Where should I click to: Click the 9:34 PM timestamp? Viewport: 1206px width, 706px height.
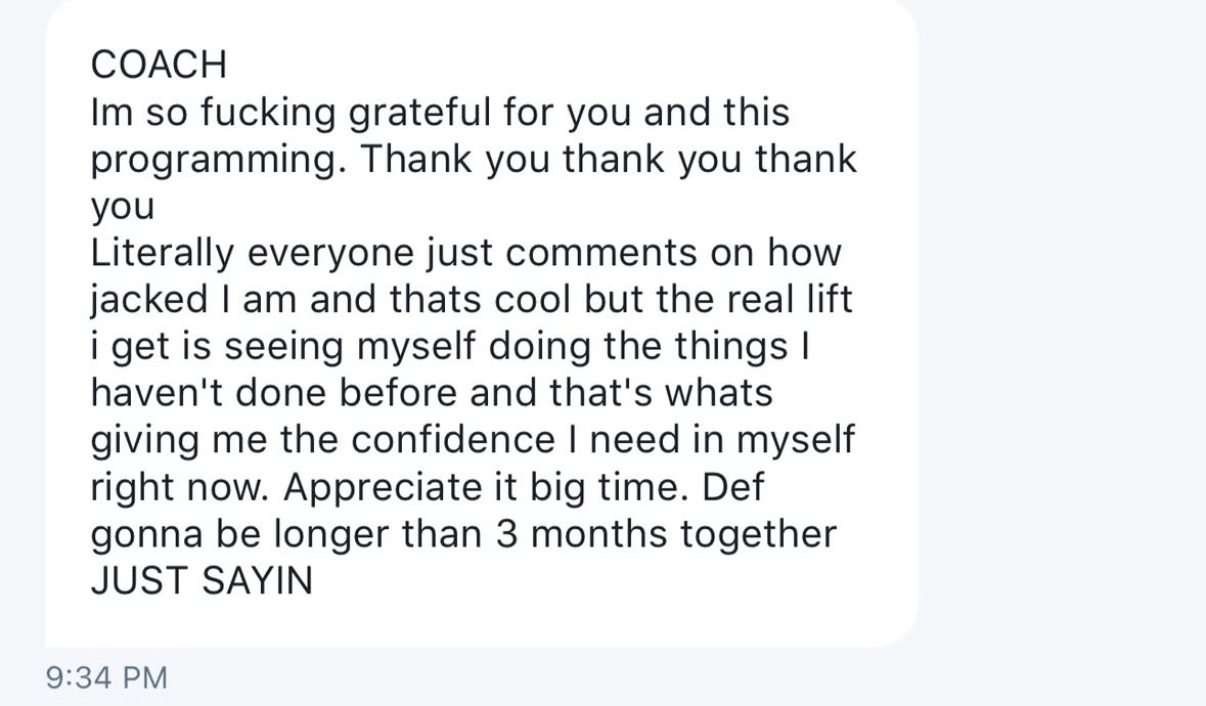coord(107,678)
